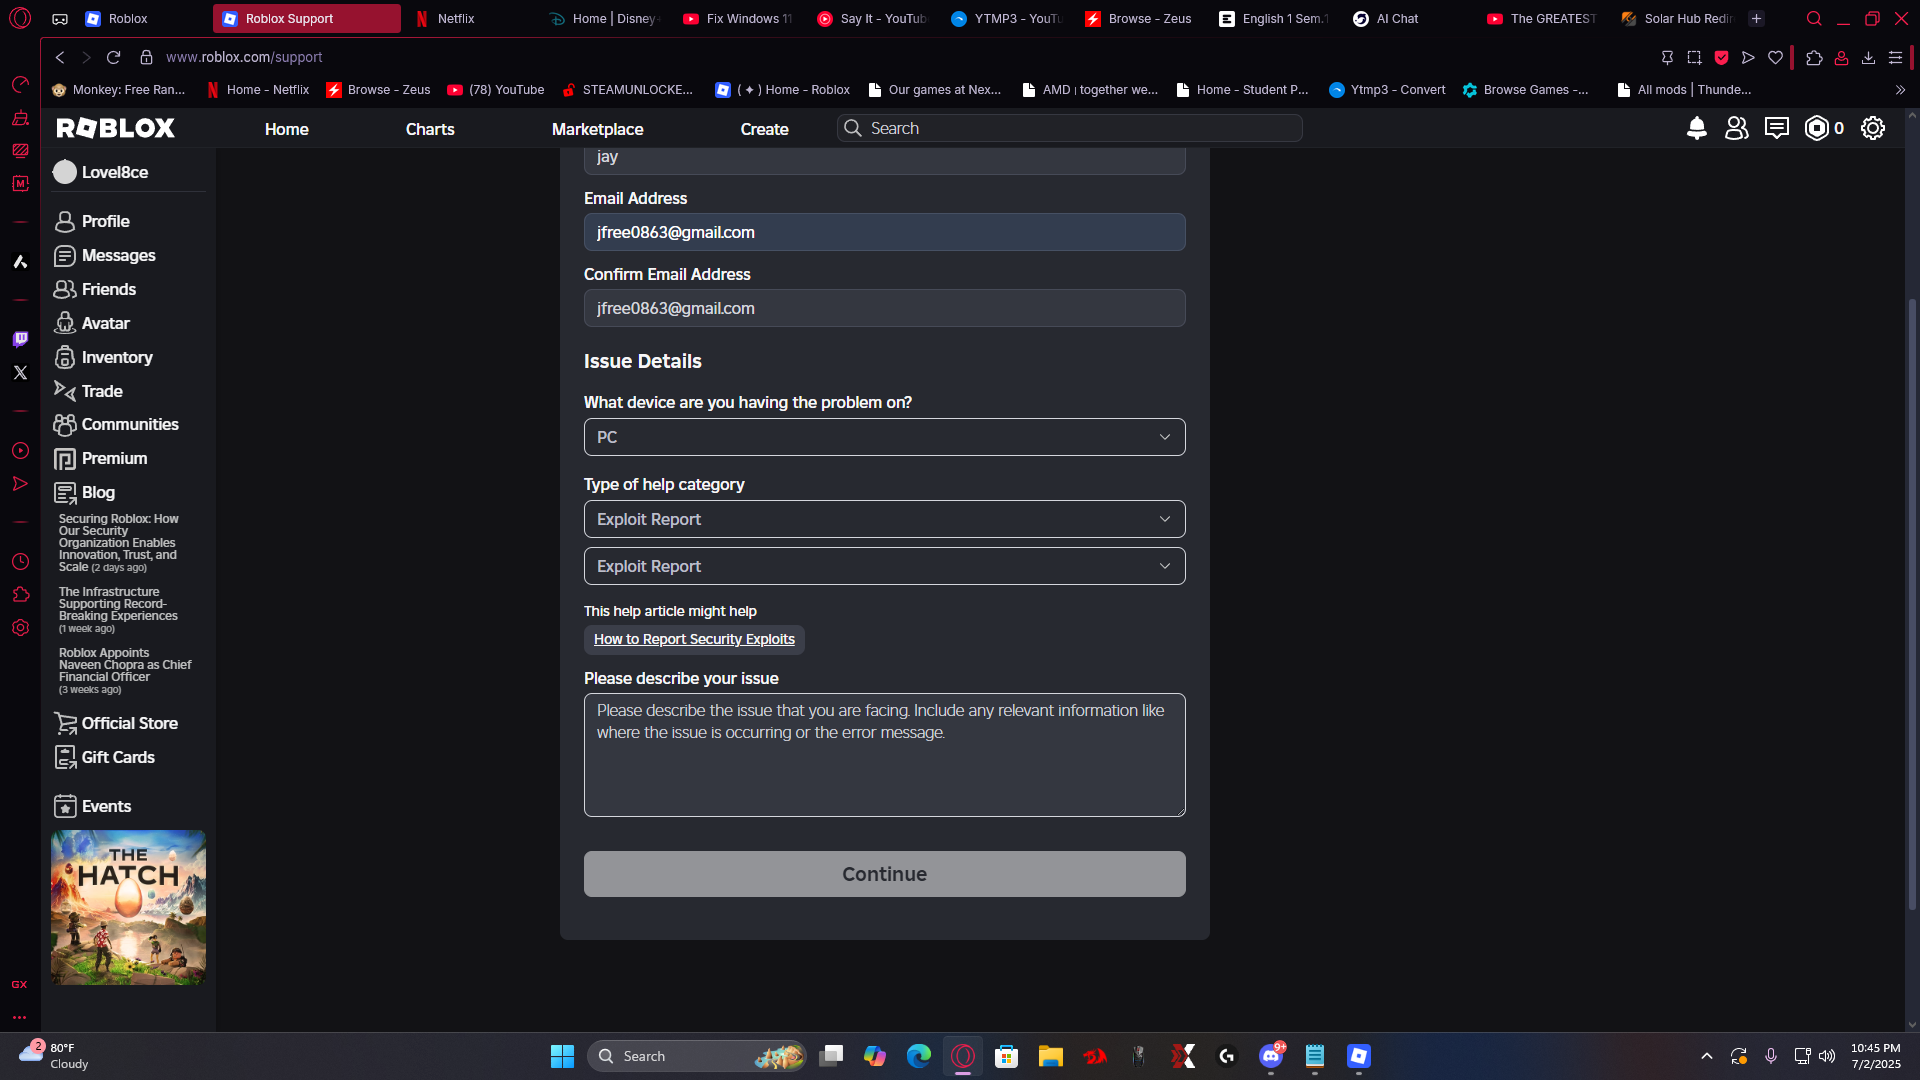Viewport: 1920px width, 1080px height.
Task: Take snapshot using browser toolbar icon
Action: pos(1694,58)
